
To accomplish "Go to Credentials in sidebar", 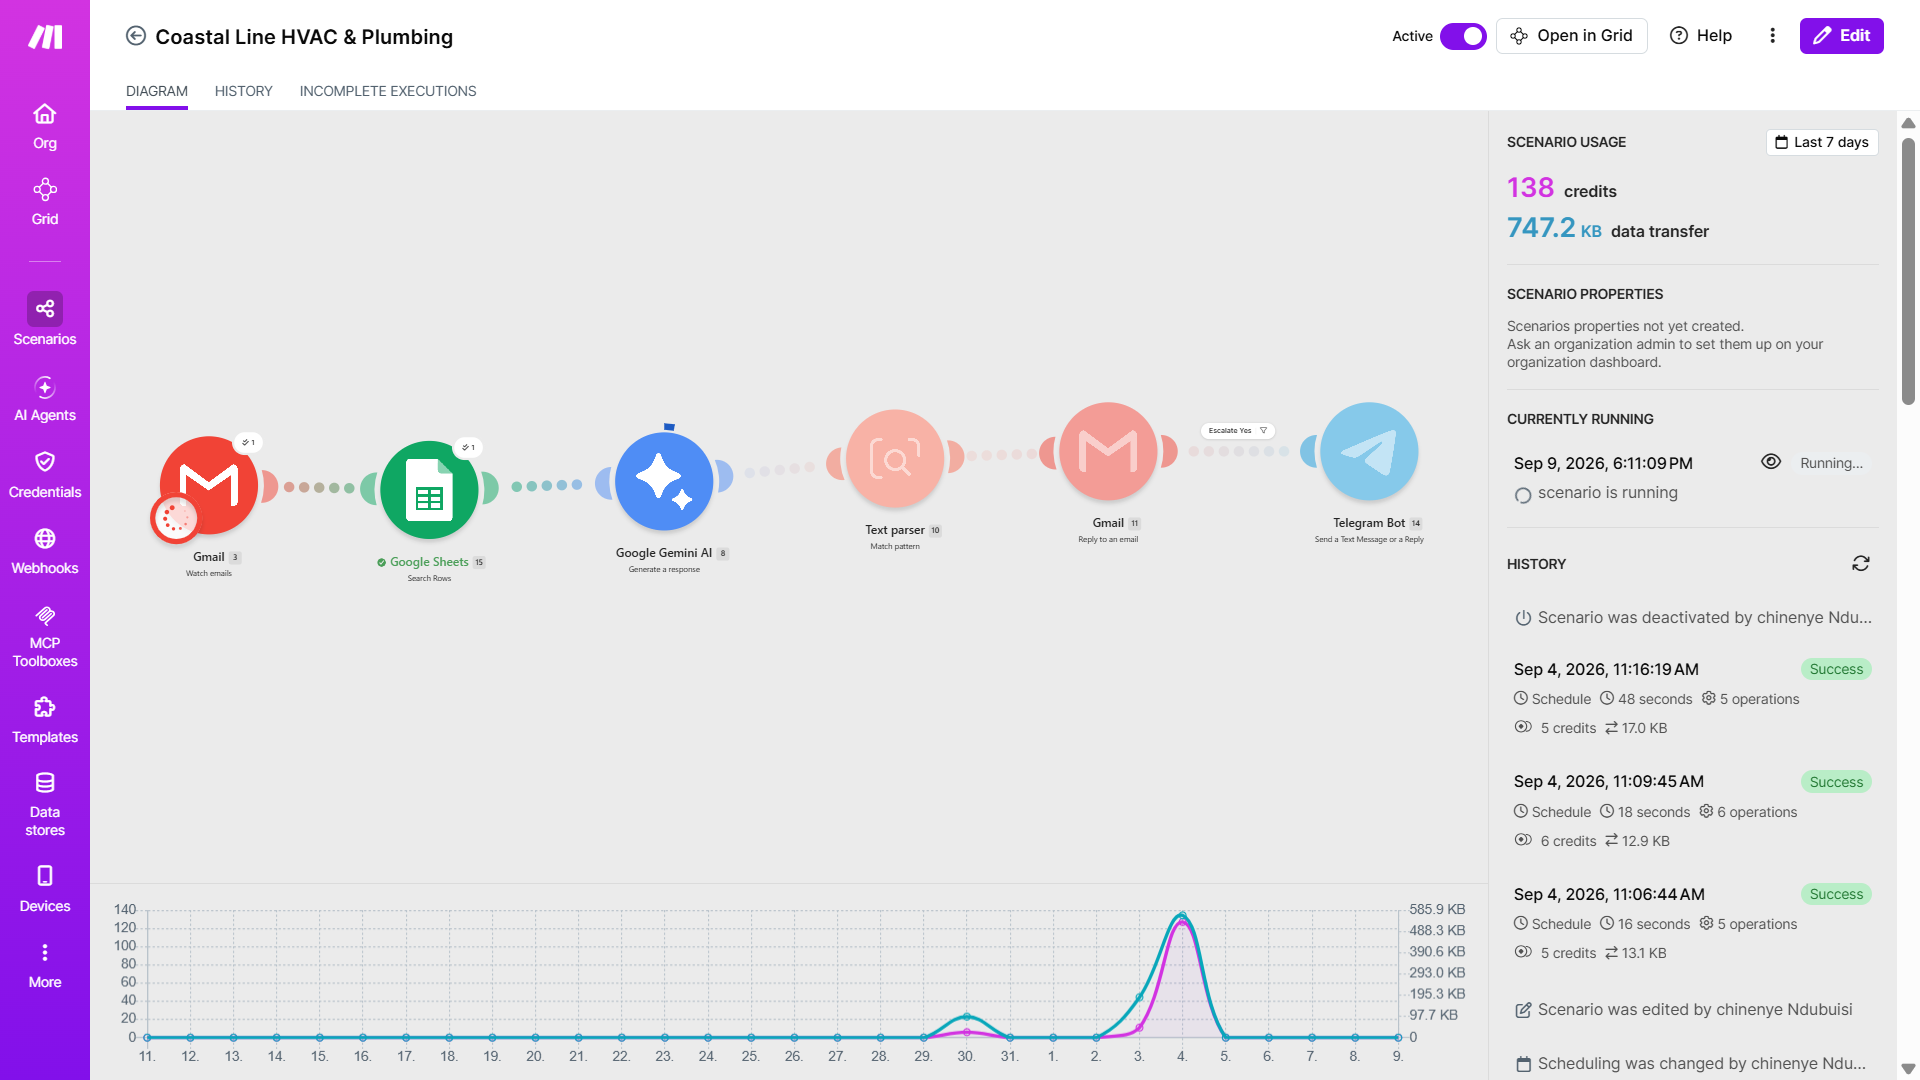I will click(x=44, y=475).
